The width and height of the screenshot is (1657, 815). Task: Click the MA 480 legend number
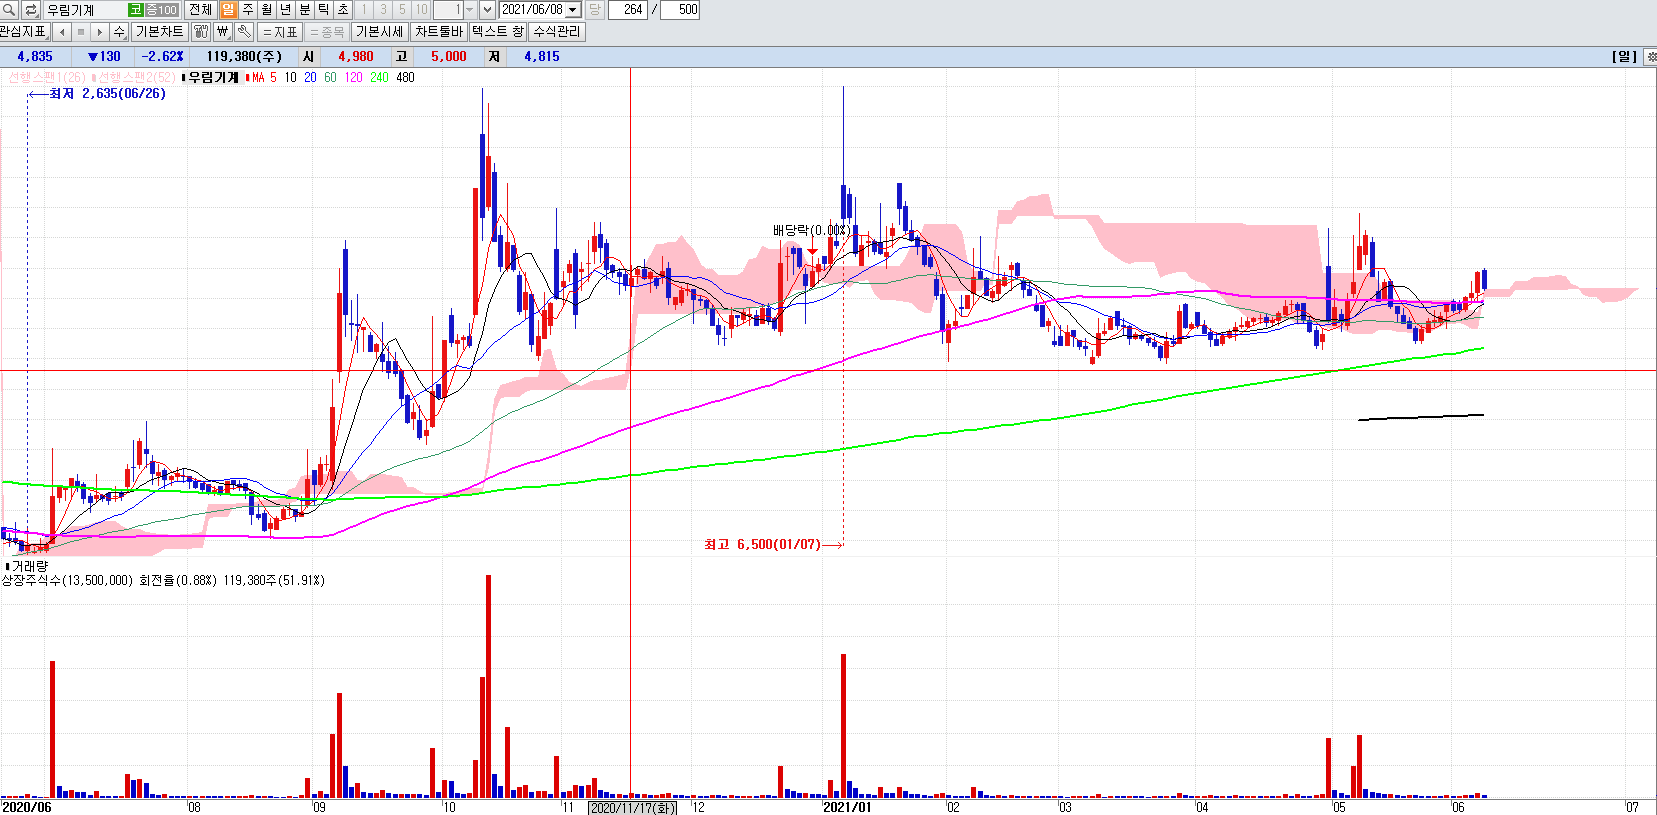click(x=405, y=77)
